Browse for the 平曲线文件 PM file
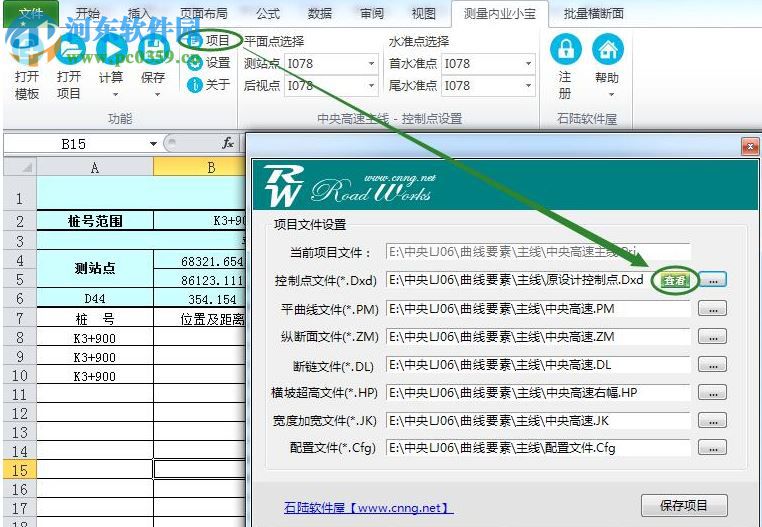This screenshot has width=762, height=527. [712, 309]
